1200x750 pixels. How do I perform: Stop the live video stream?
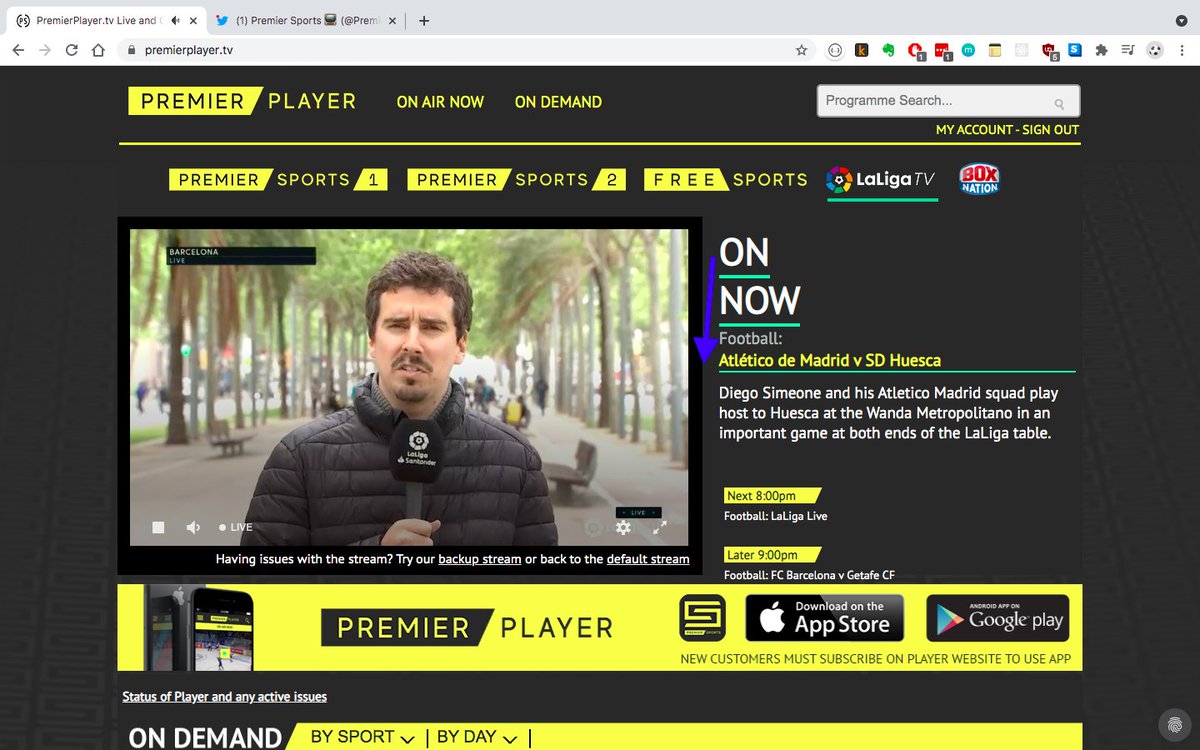[158, 527]
